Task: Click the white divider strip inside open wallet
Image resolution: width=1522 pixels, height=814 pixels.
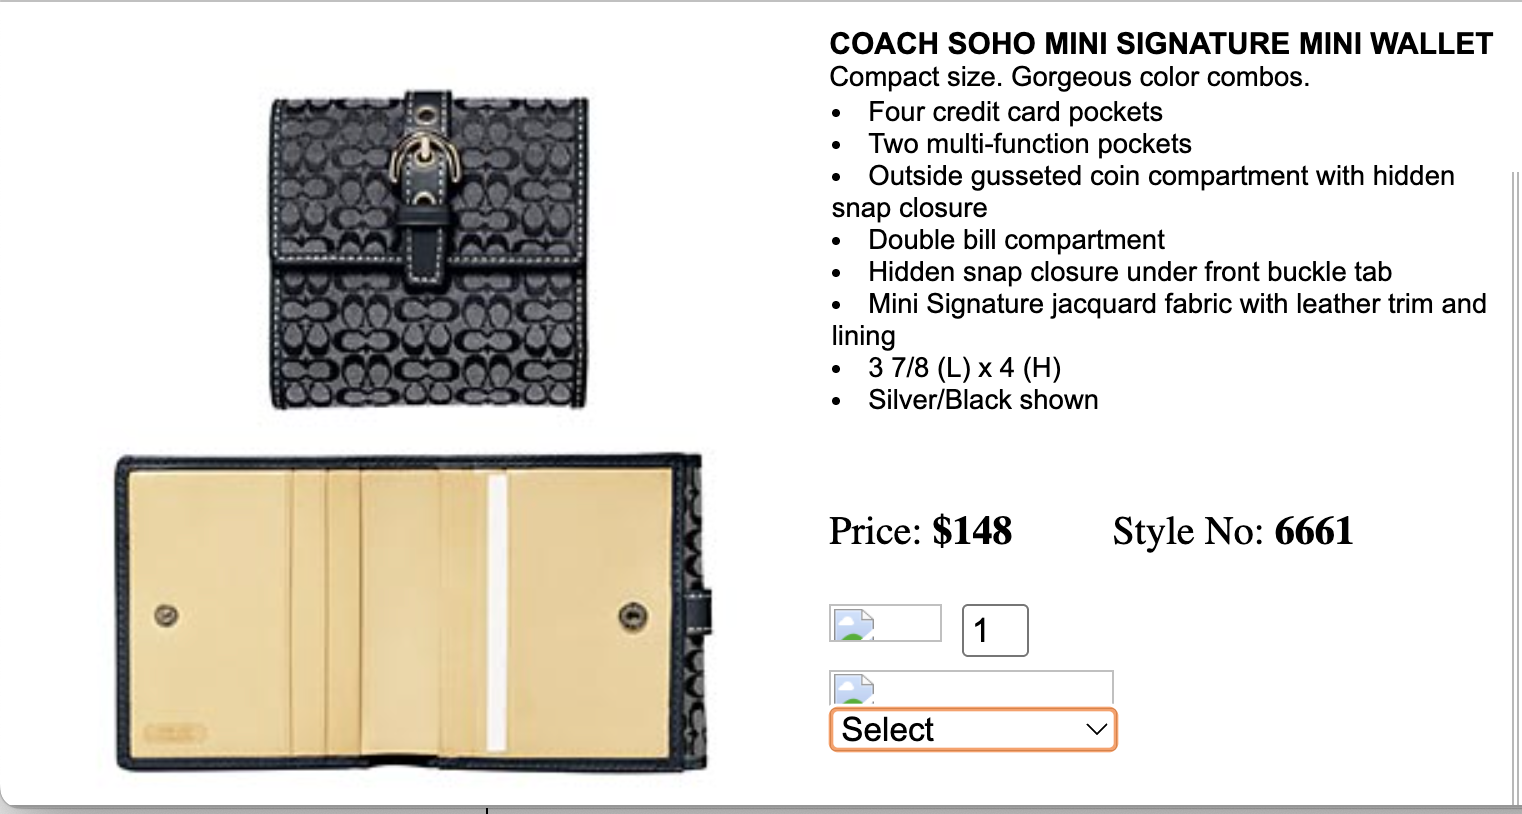Action: point(496,613)
